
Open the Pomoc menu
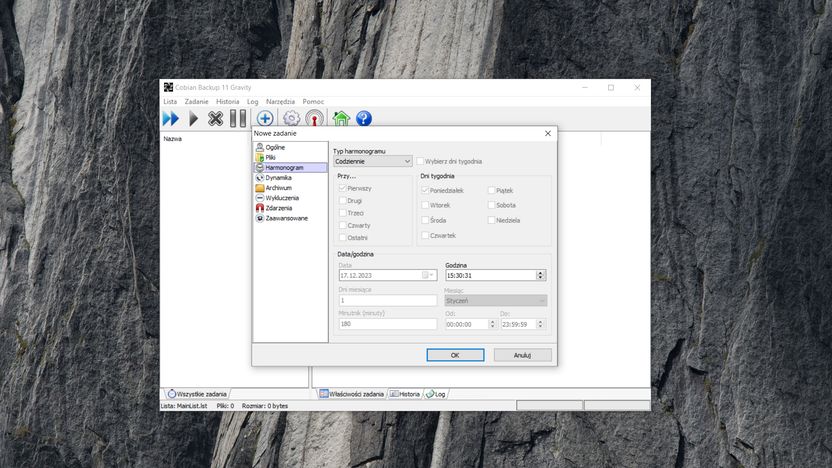313,101
